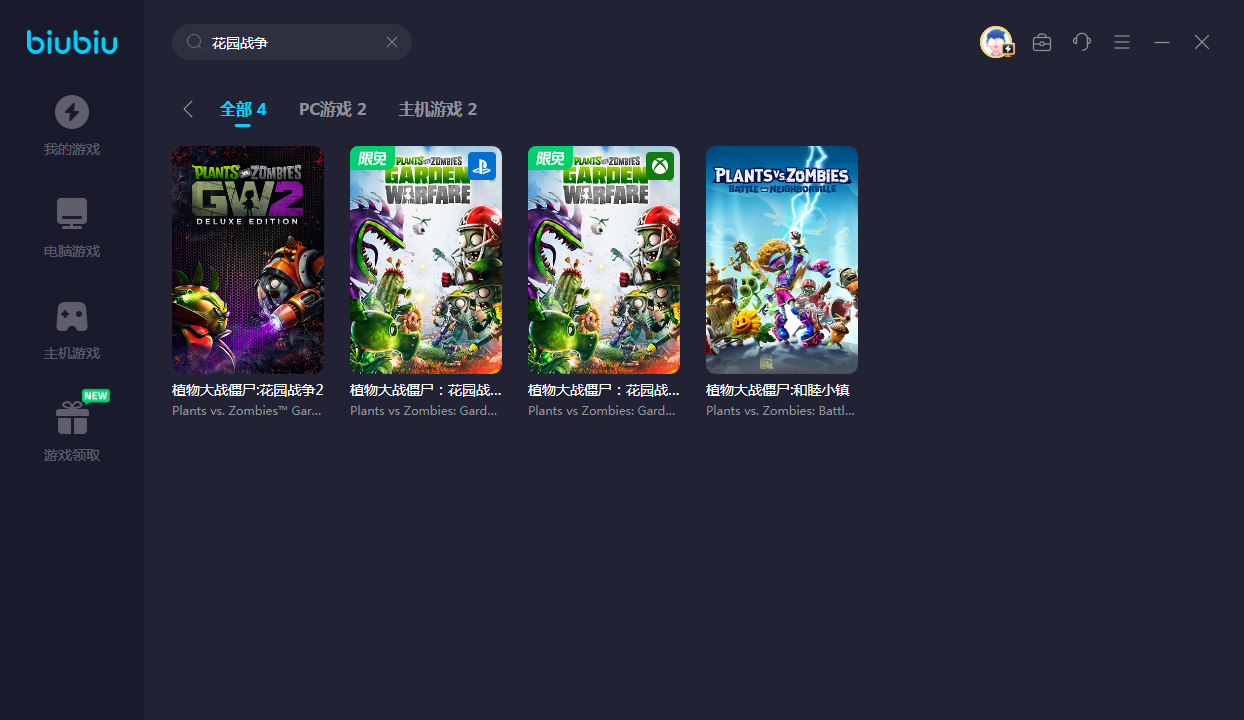Image resolution: width=1244 pixels, height=720 pixels.
Task: Click title 植物大战僵尸:和睦小镇
Action: tap(778, 390)
